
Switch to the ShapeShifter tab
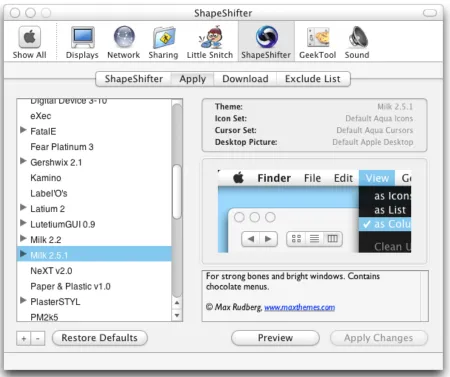pos(134,79)
